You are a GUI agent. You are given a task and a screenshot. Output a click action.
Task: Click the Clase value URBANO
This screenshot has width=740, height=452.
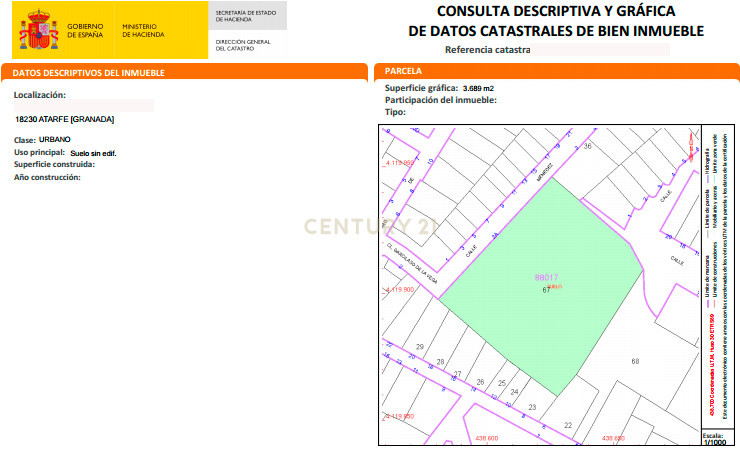coord(55,140)
